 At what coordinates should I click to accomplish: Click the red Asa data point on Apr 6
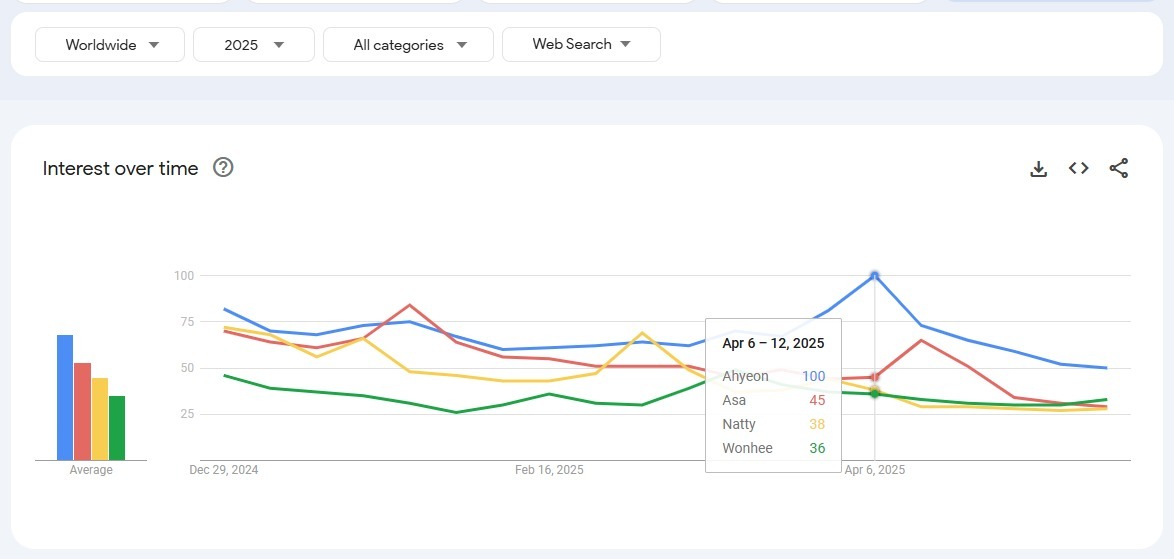click(x=875, y=377)
